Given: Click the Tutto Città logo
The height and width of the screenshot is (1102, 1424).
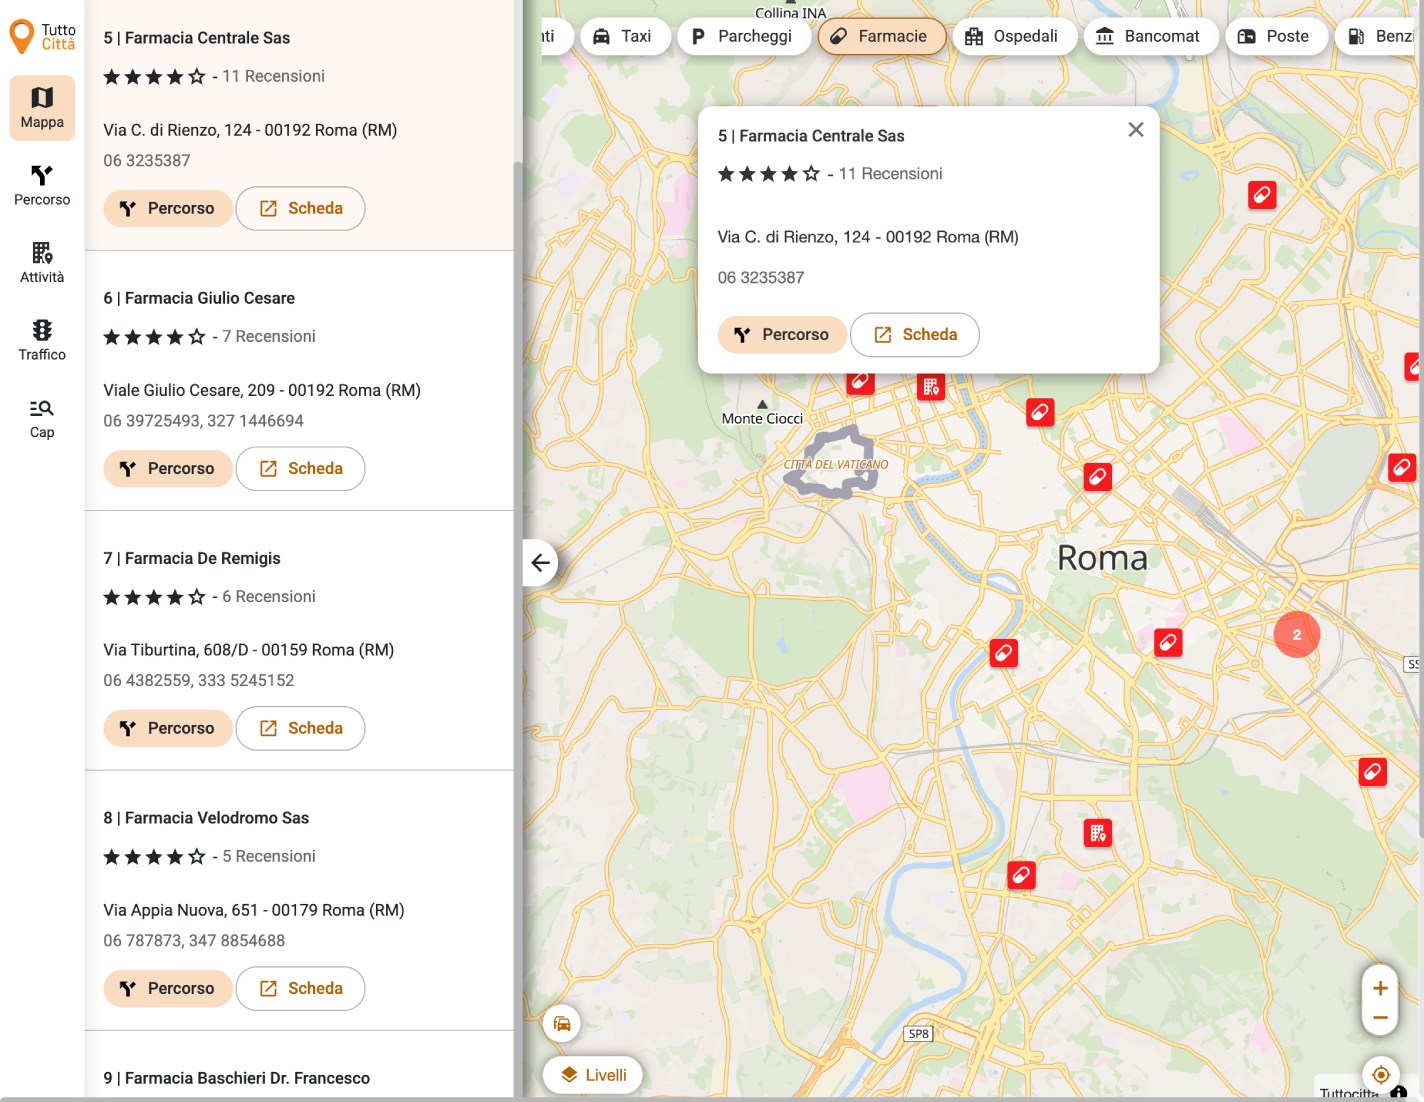Looking at the screenshot, I should [42, 37].
